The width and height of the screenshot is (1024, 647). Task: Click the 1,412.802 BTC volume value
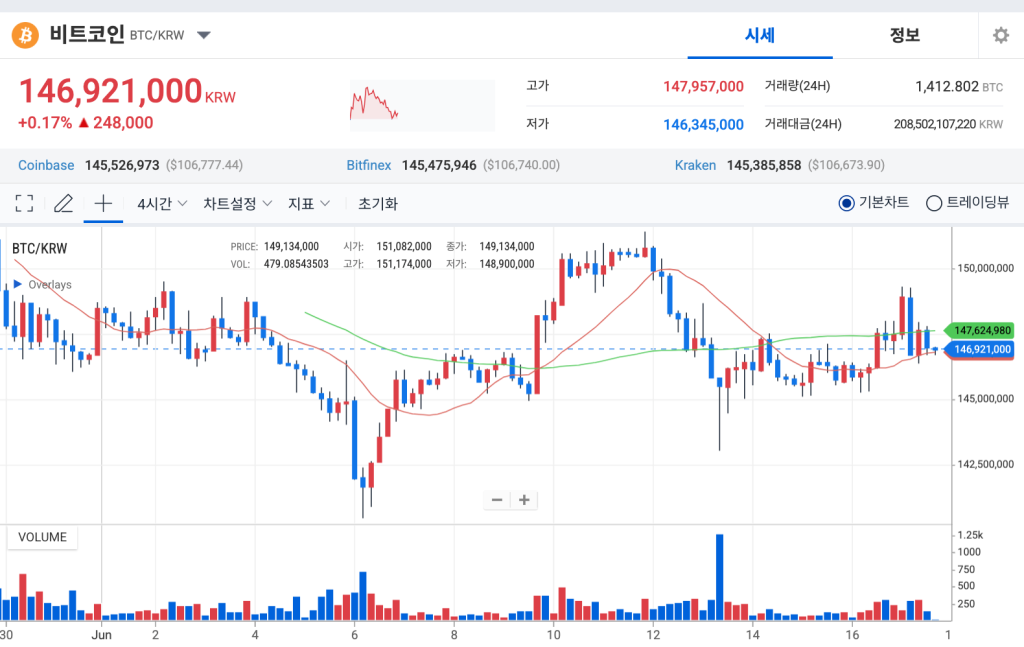point(959,86)
